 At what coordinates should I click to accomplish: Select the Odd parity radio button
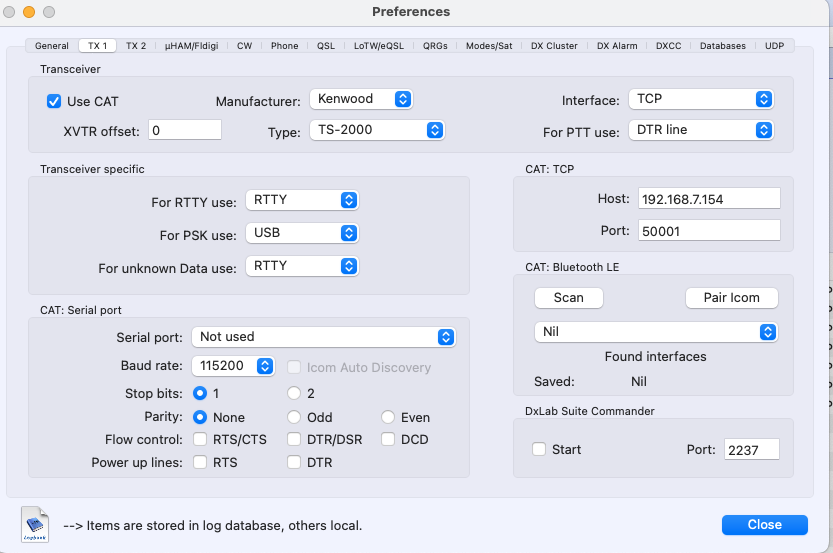(x=294, y=417)
